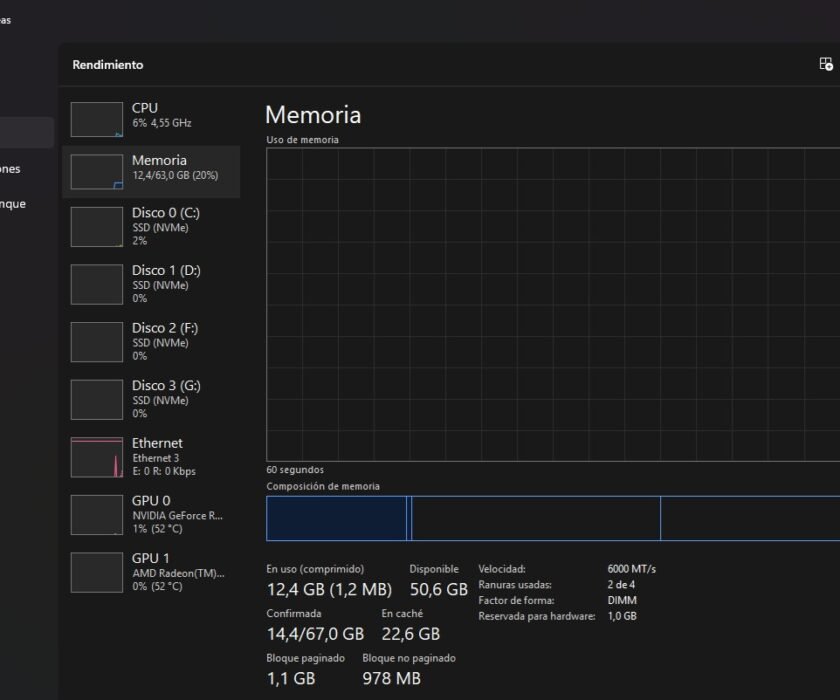Click the Disco 0 mini graph thumbnail
Screen dimensions: 840x700
[96, 227]
